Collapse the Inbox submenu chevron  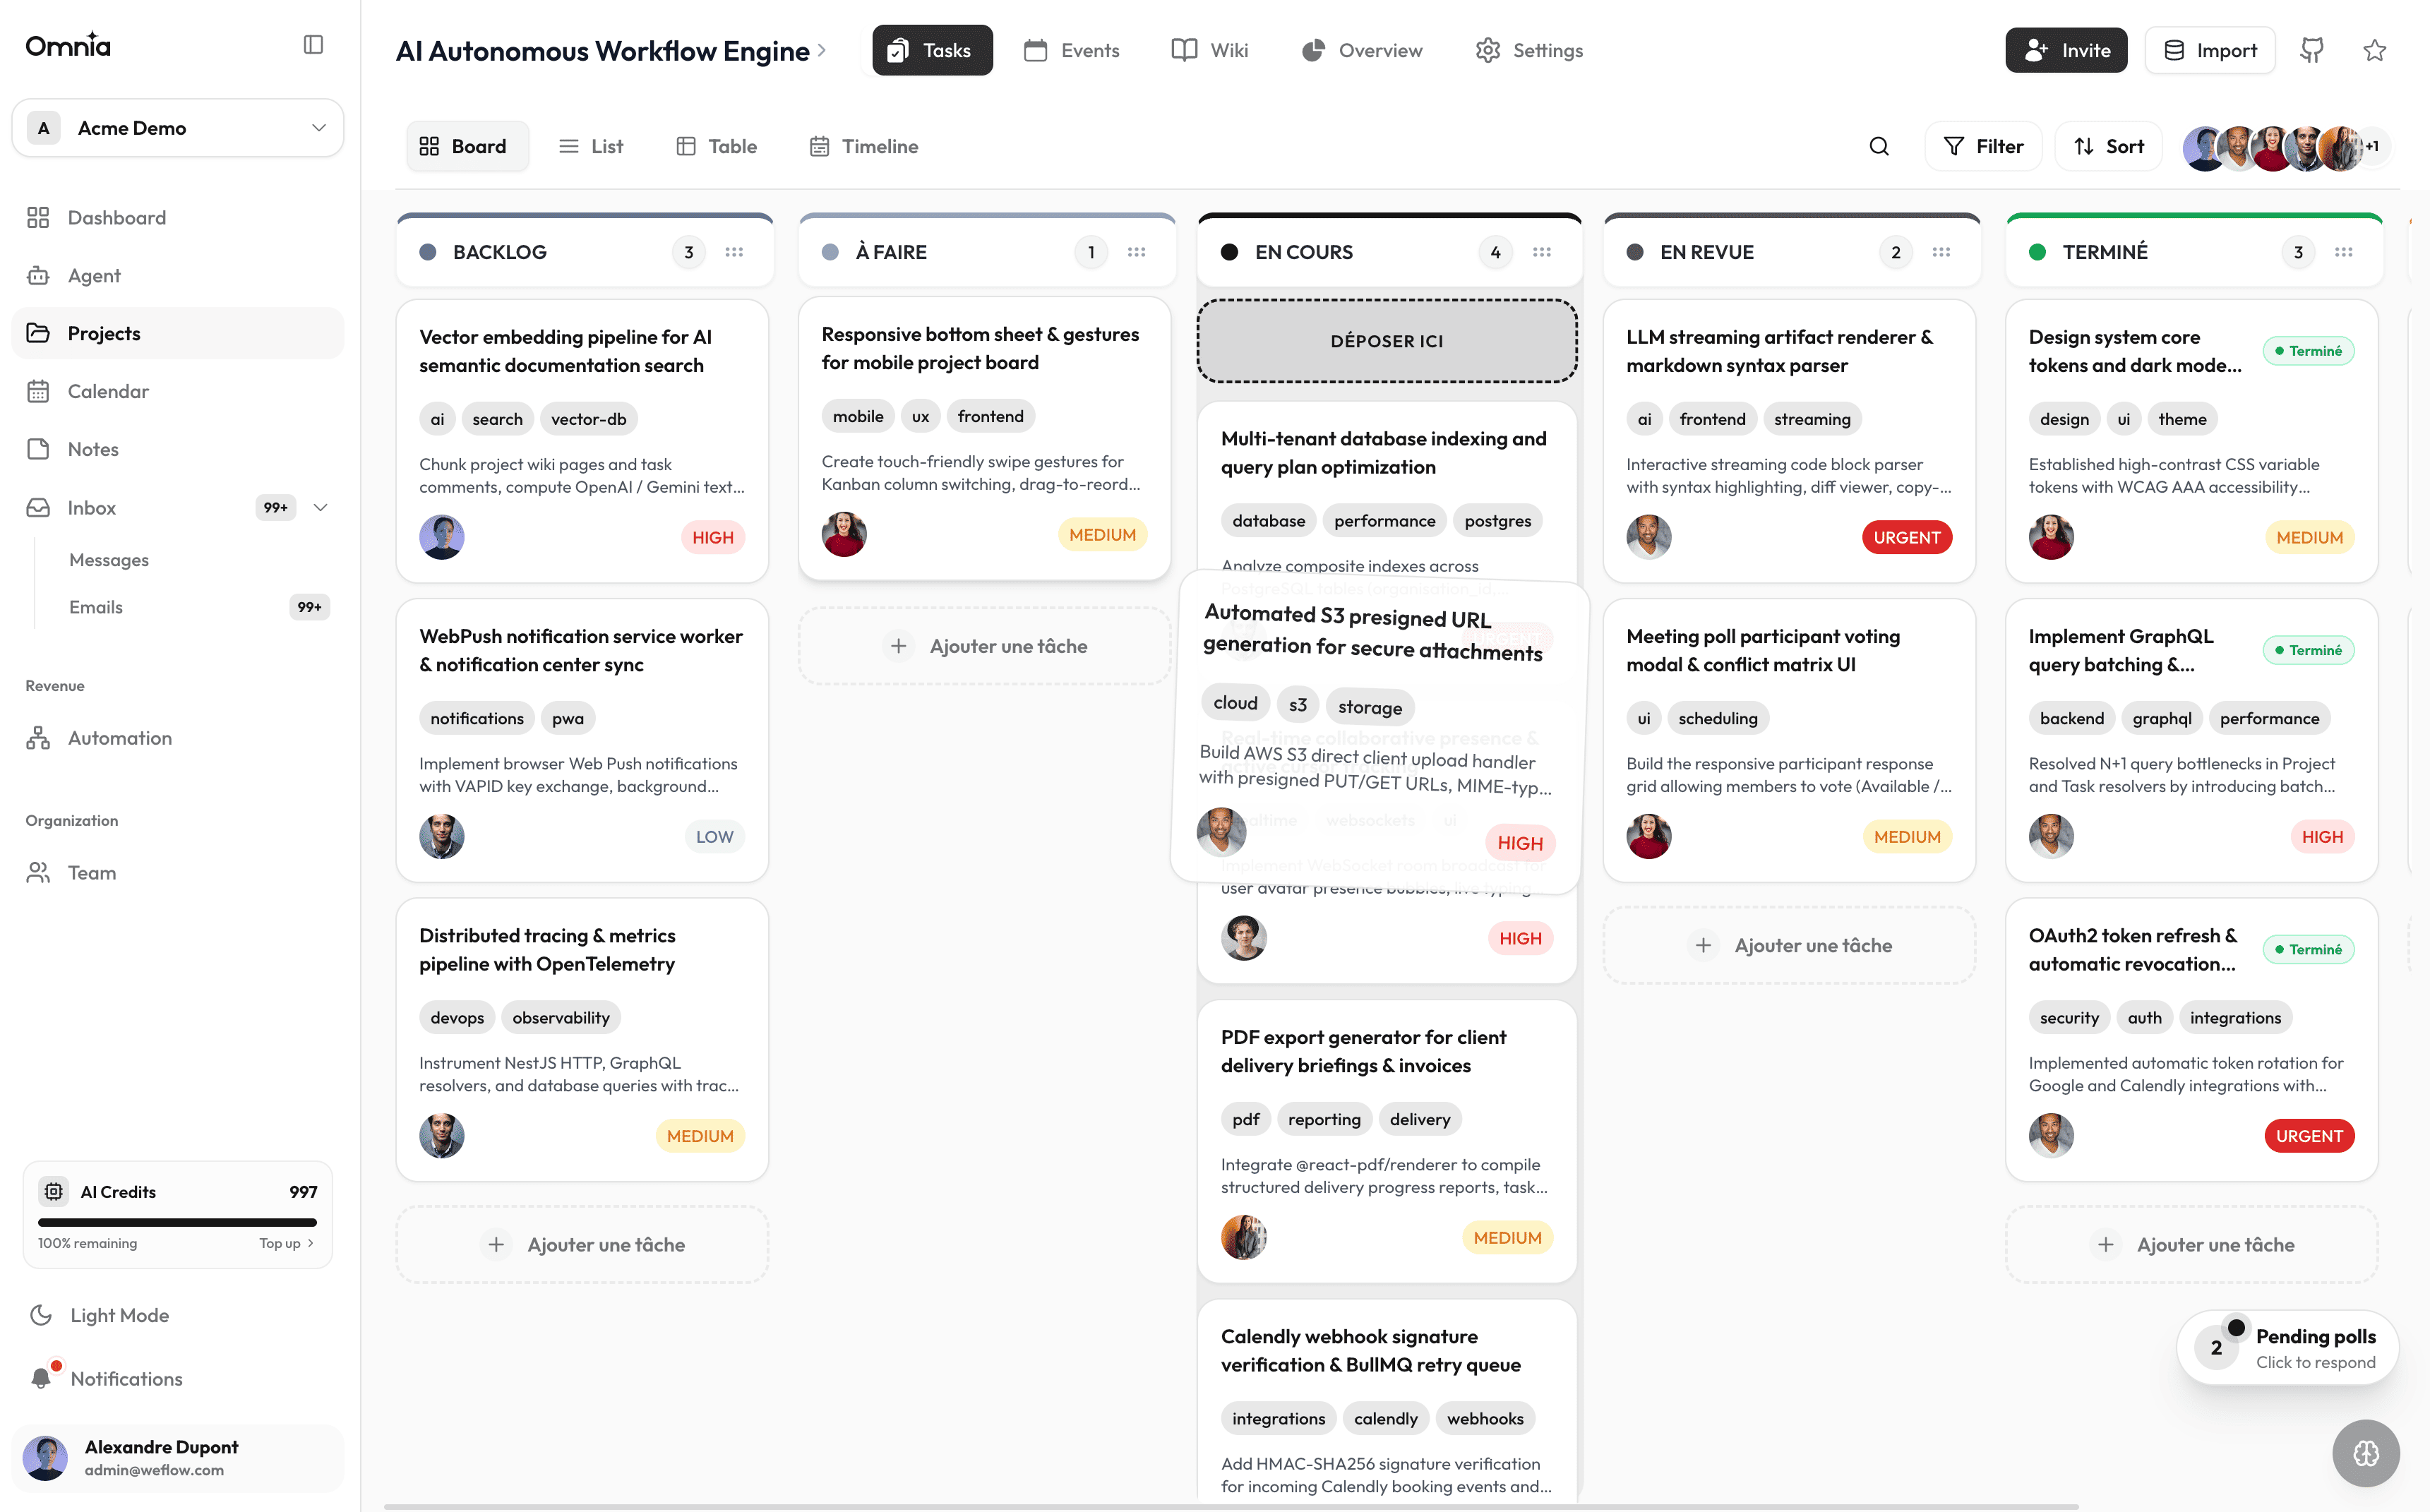click(x=320, y=508)
